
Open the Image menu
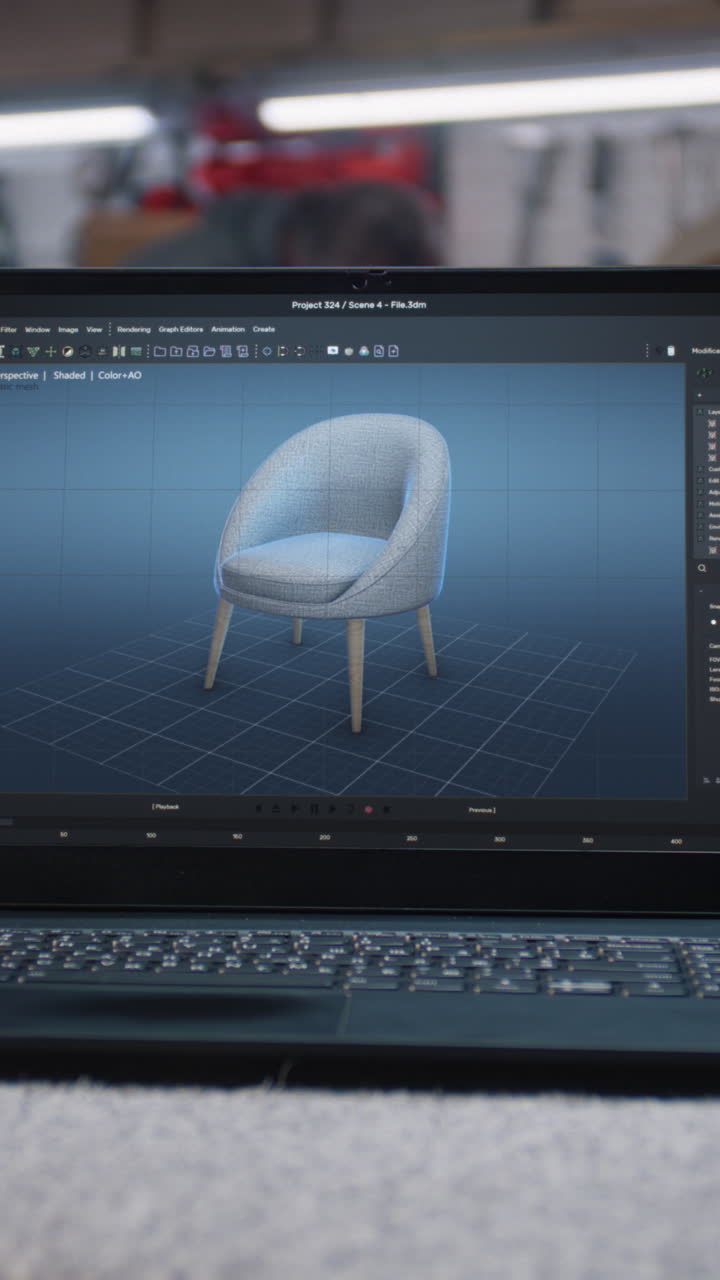(x=68, y=329)
